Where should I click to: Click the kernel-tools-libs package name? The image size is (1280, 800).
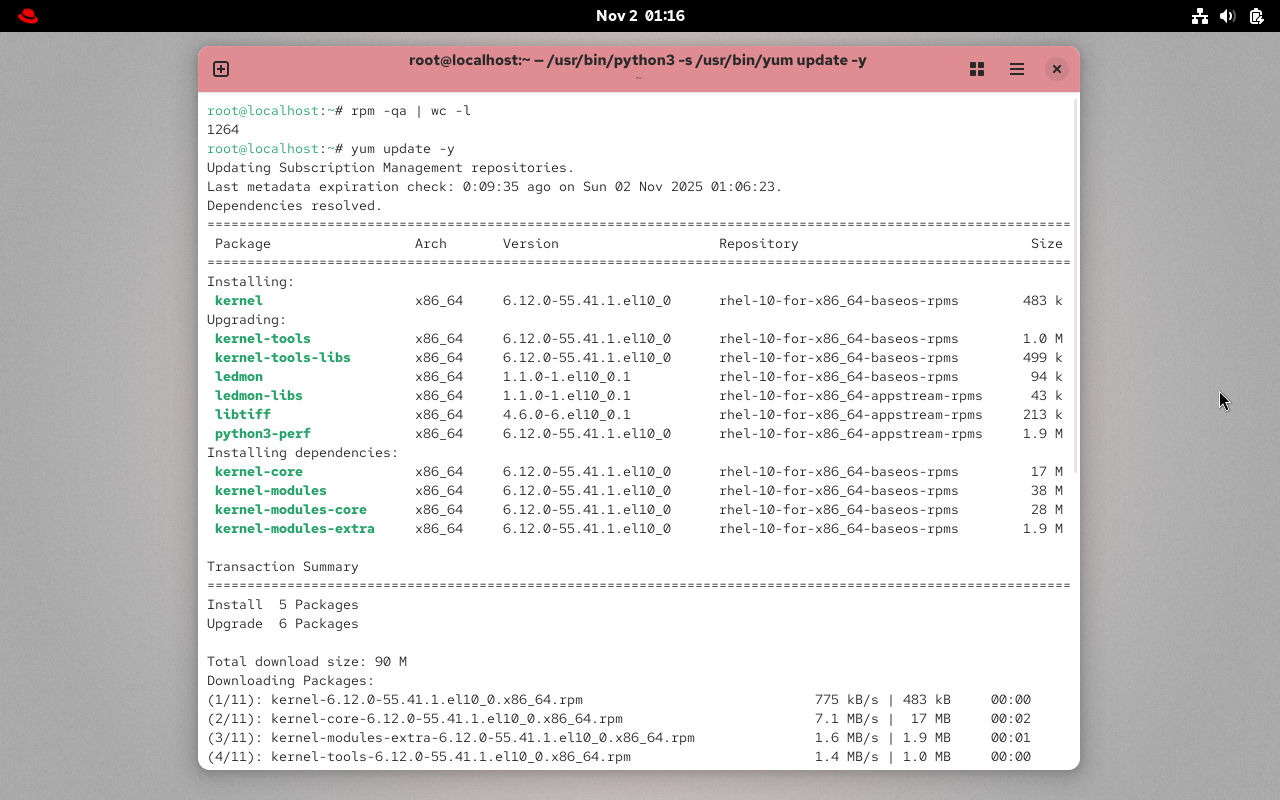[x=282, y=357]
